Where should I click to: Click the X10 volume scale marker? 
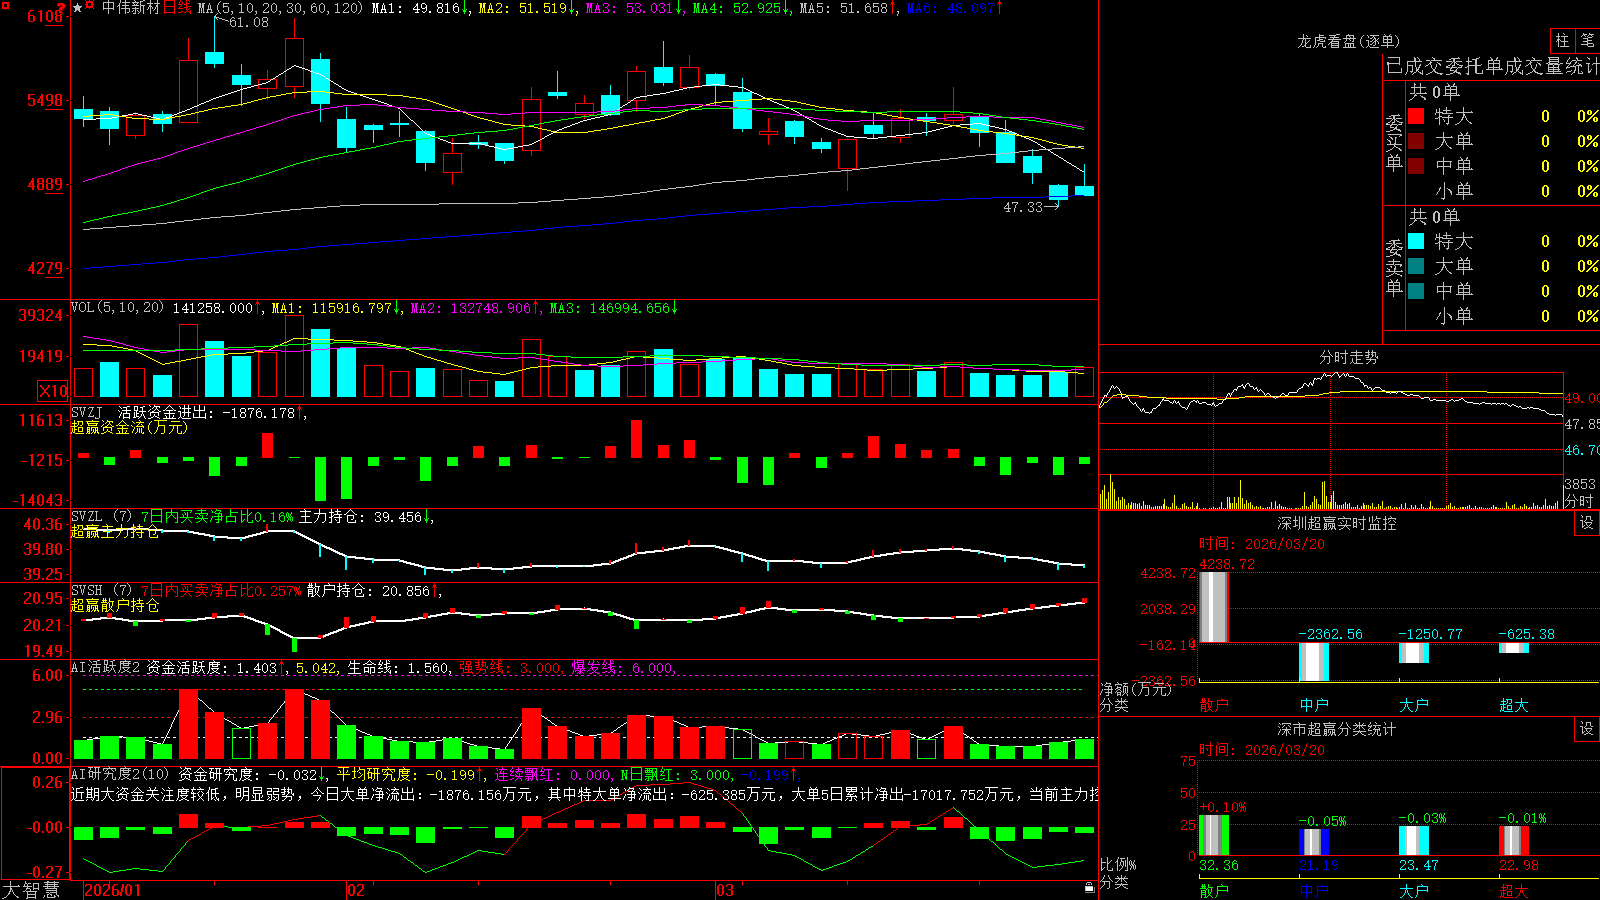(x=53, y=391)
